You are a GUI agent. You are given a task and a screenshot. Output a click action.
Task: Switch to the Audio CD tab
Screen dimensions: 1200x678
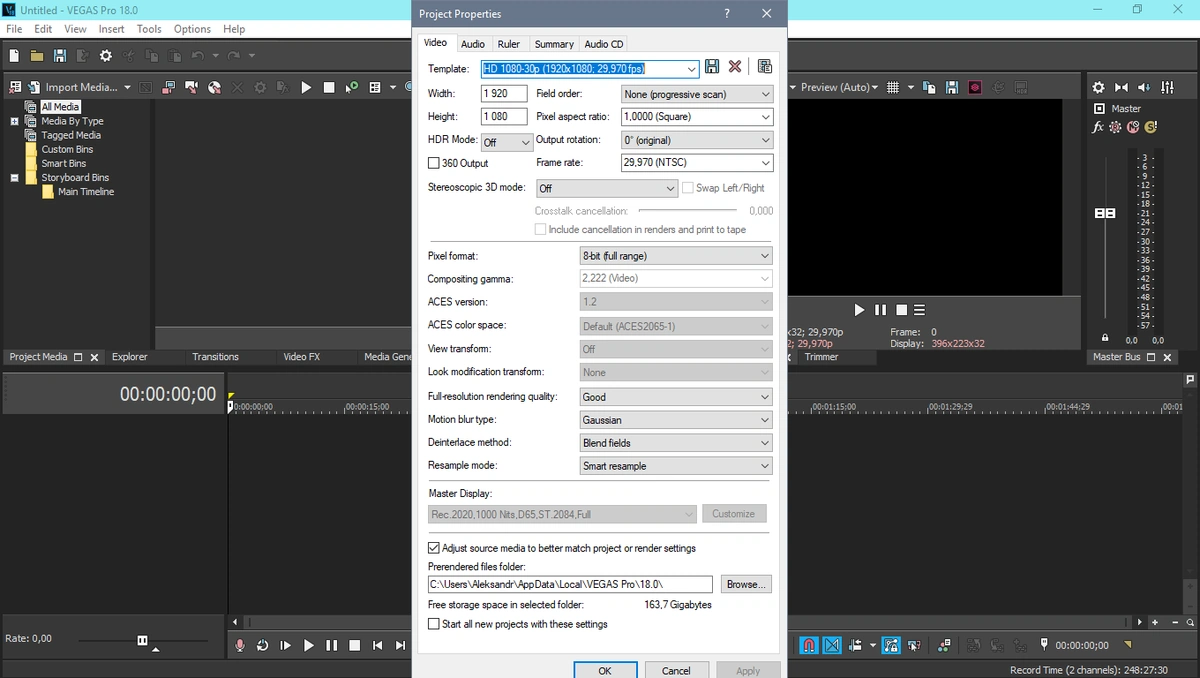coord(604,44)
